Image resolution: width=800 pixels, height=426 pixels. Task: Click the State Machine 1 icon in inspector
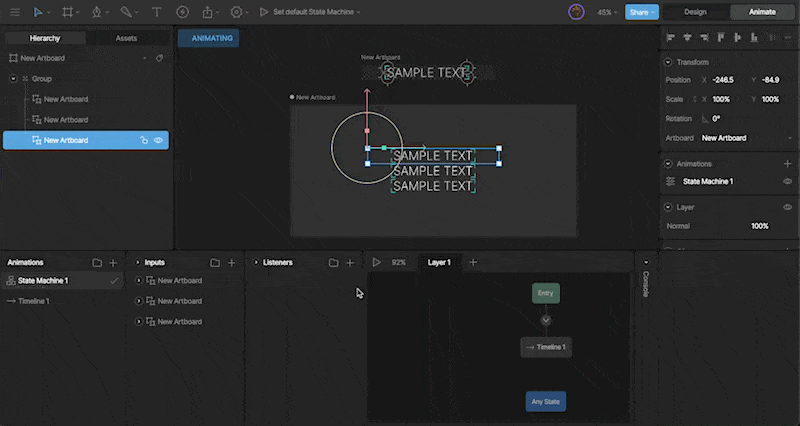point(670,182)
